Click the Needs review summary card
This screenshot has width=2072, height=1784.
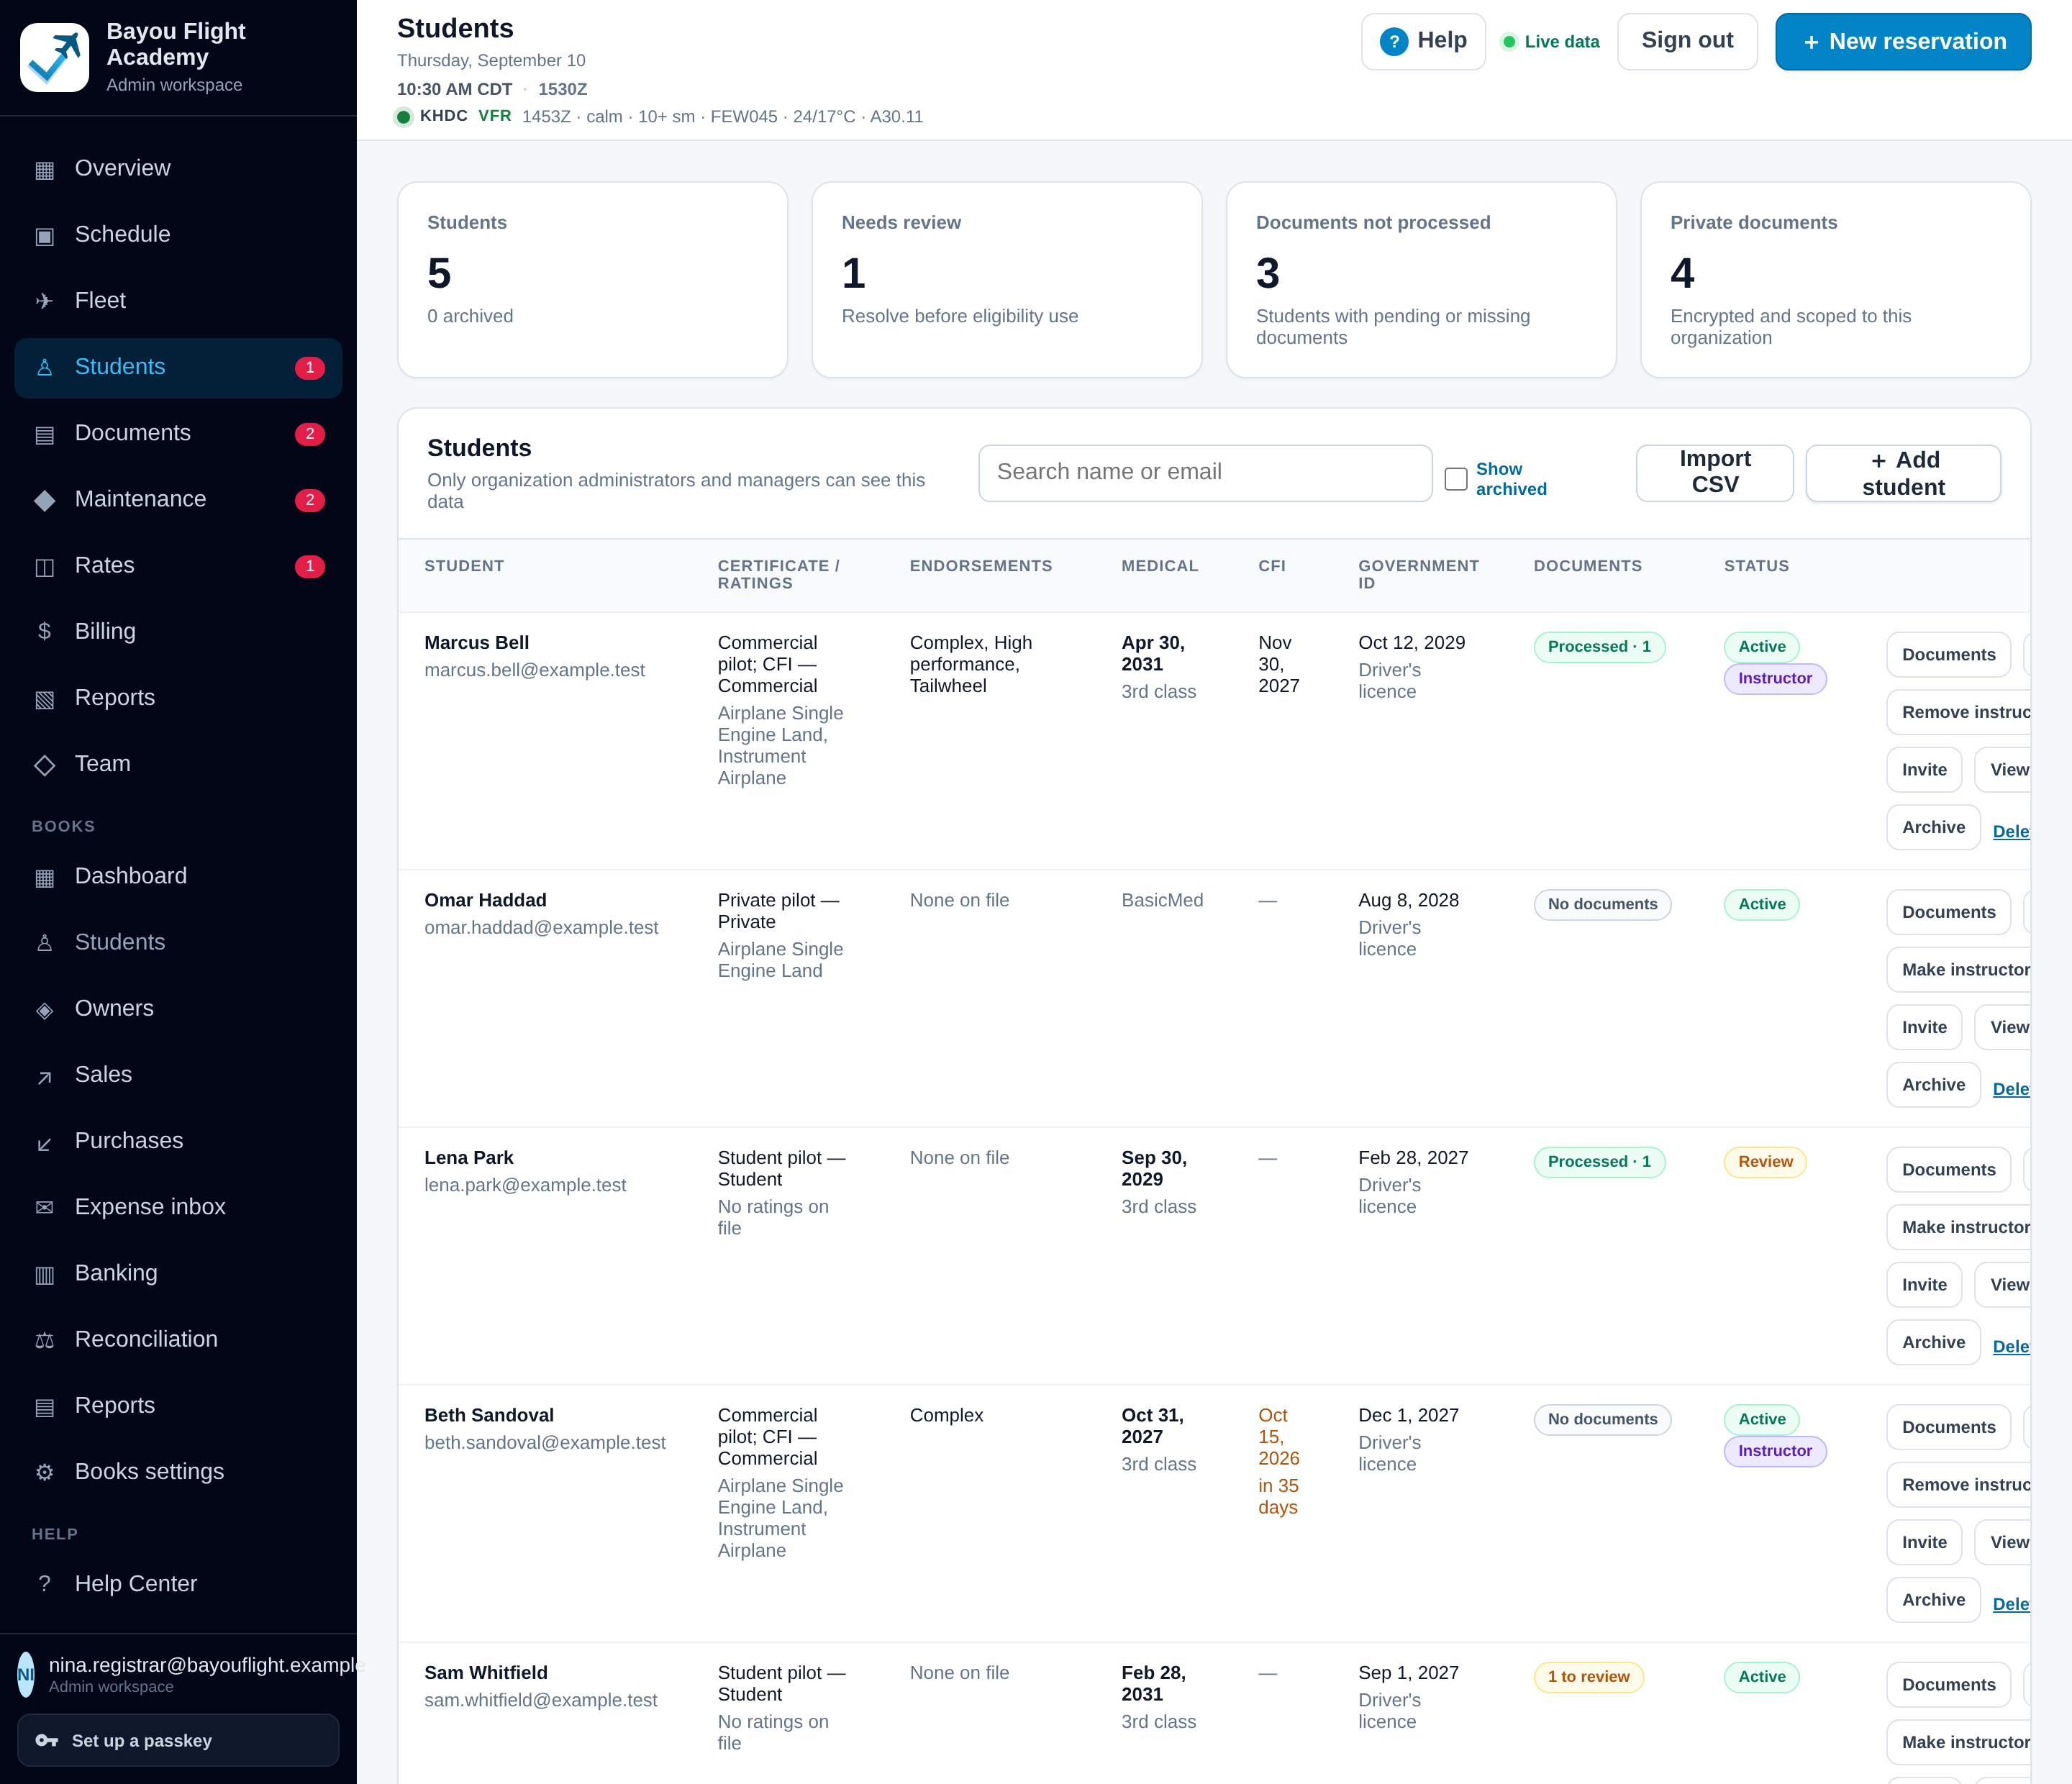(x=1006, y=280)
